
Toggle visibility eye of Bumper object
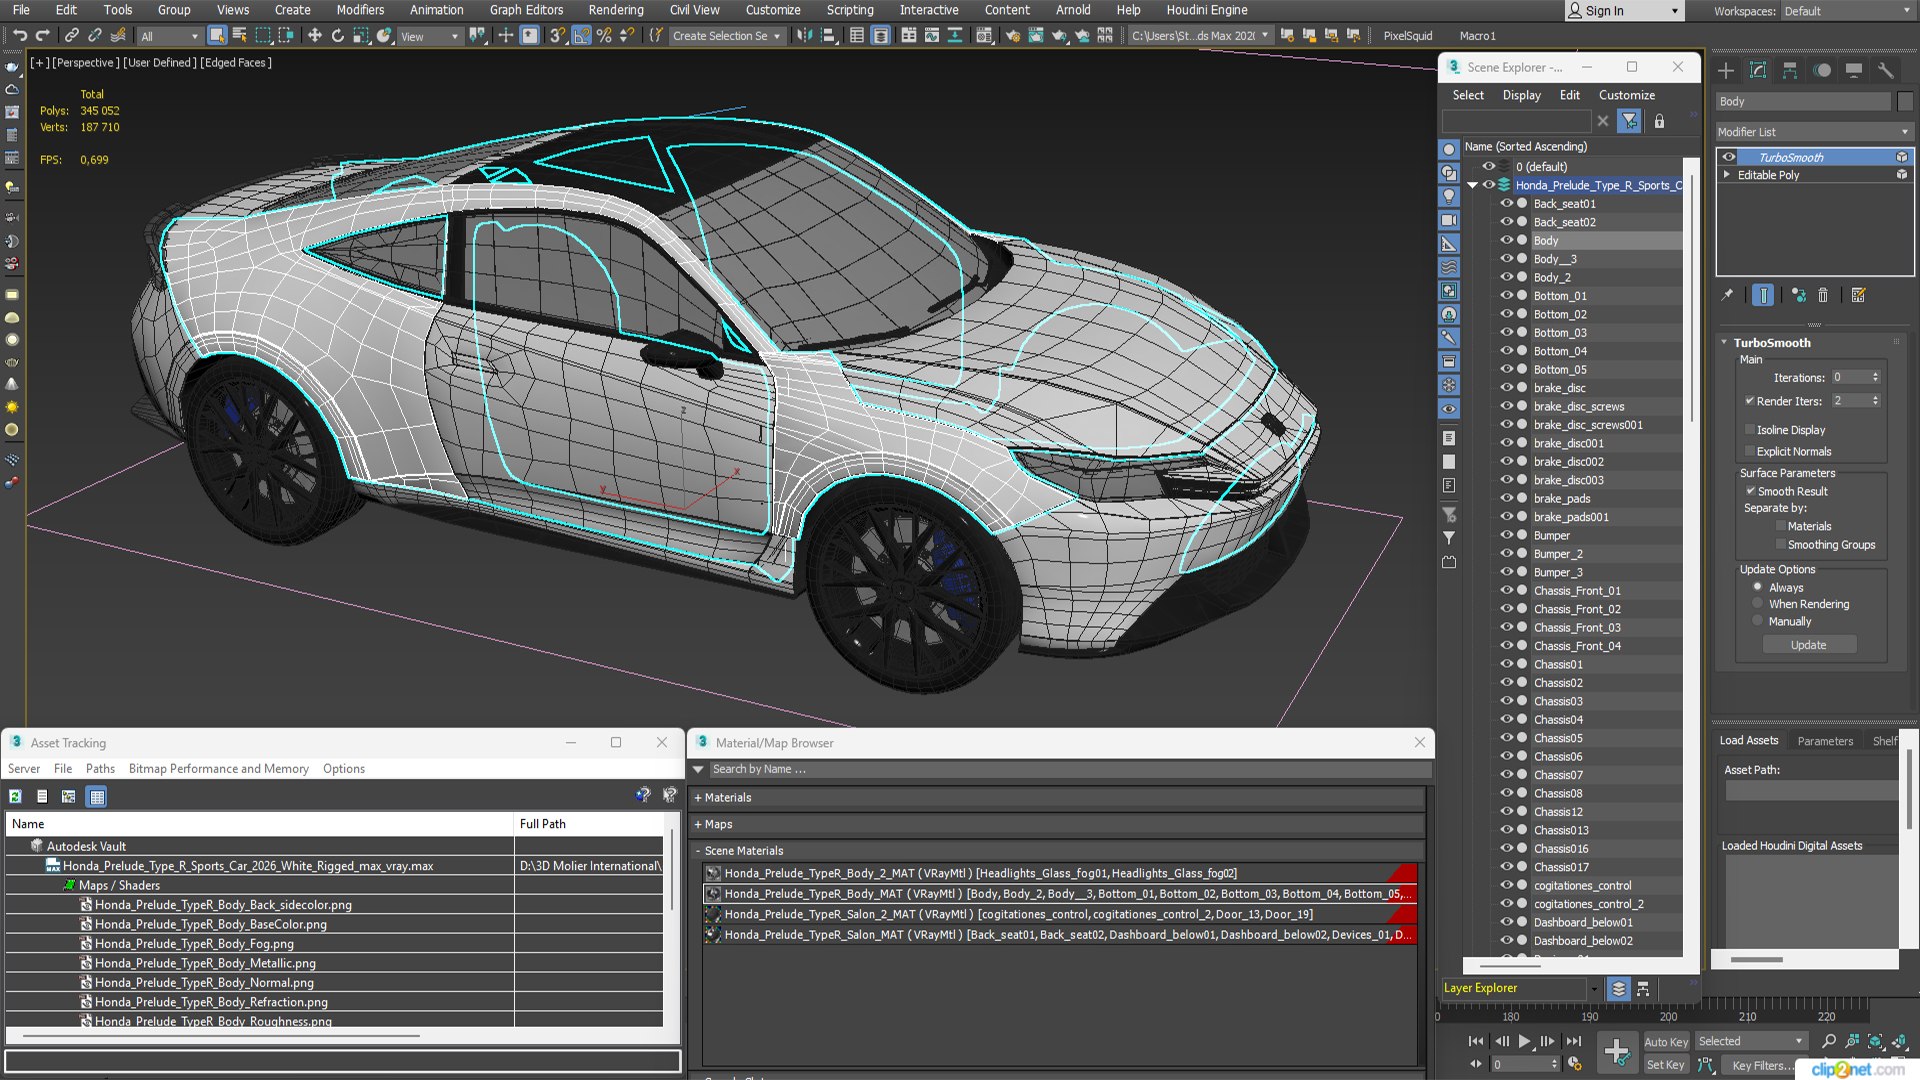pyautogui.click(x=1506, y=535)
